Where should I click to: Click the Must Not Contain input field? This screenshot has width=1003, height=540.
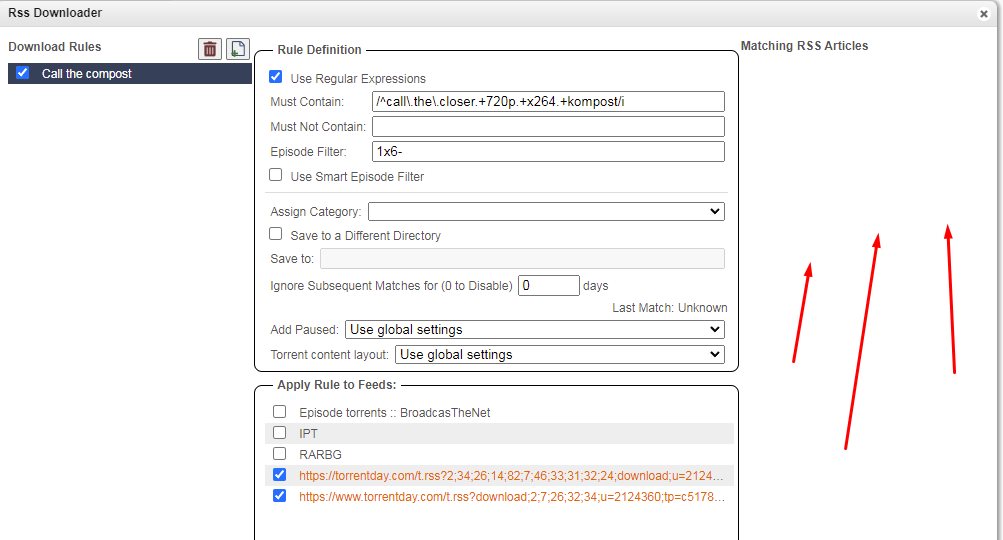pyautogui.click(x=548, y=126)
